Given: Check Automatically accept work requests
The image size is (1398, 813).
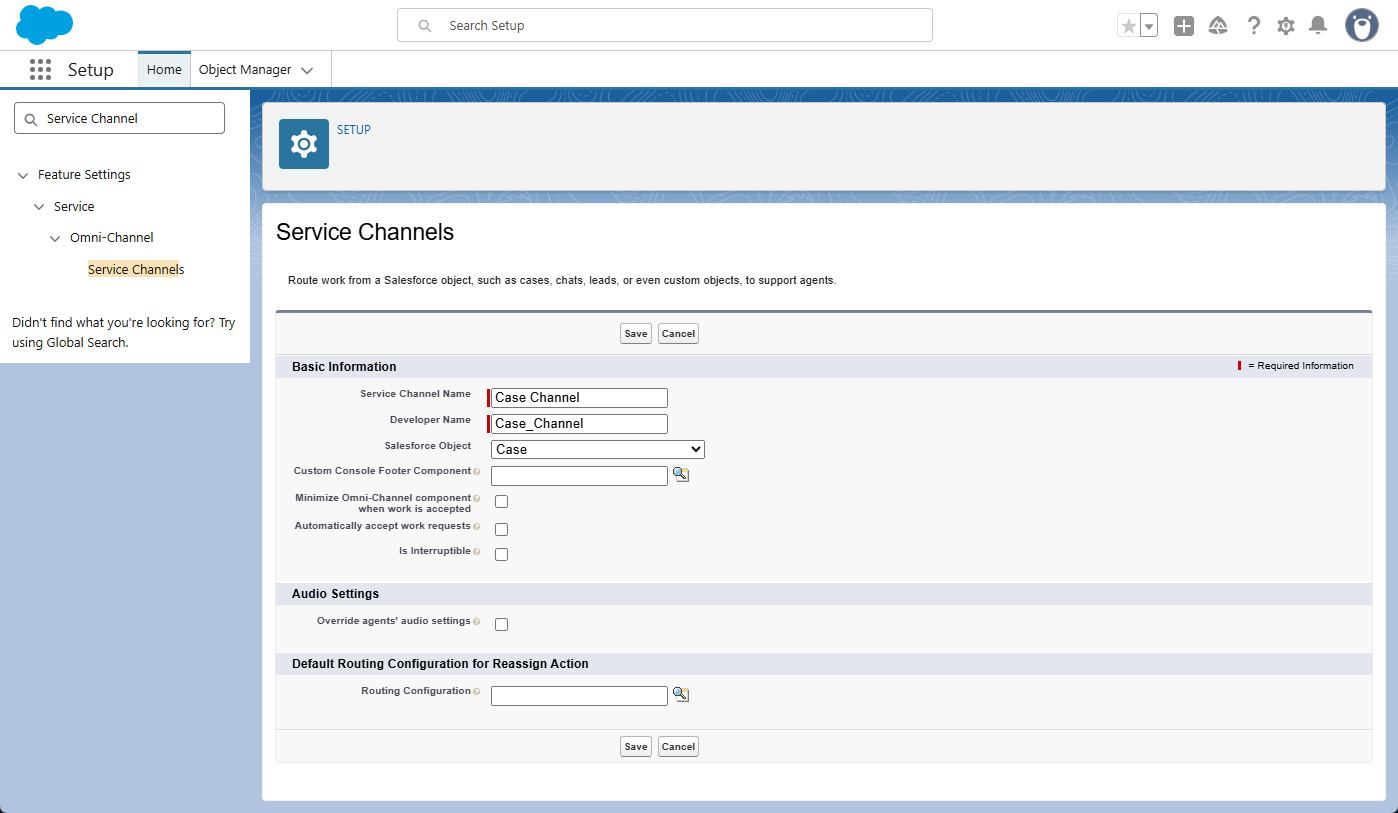Looking at the screenshot, I should (502, 529).
